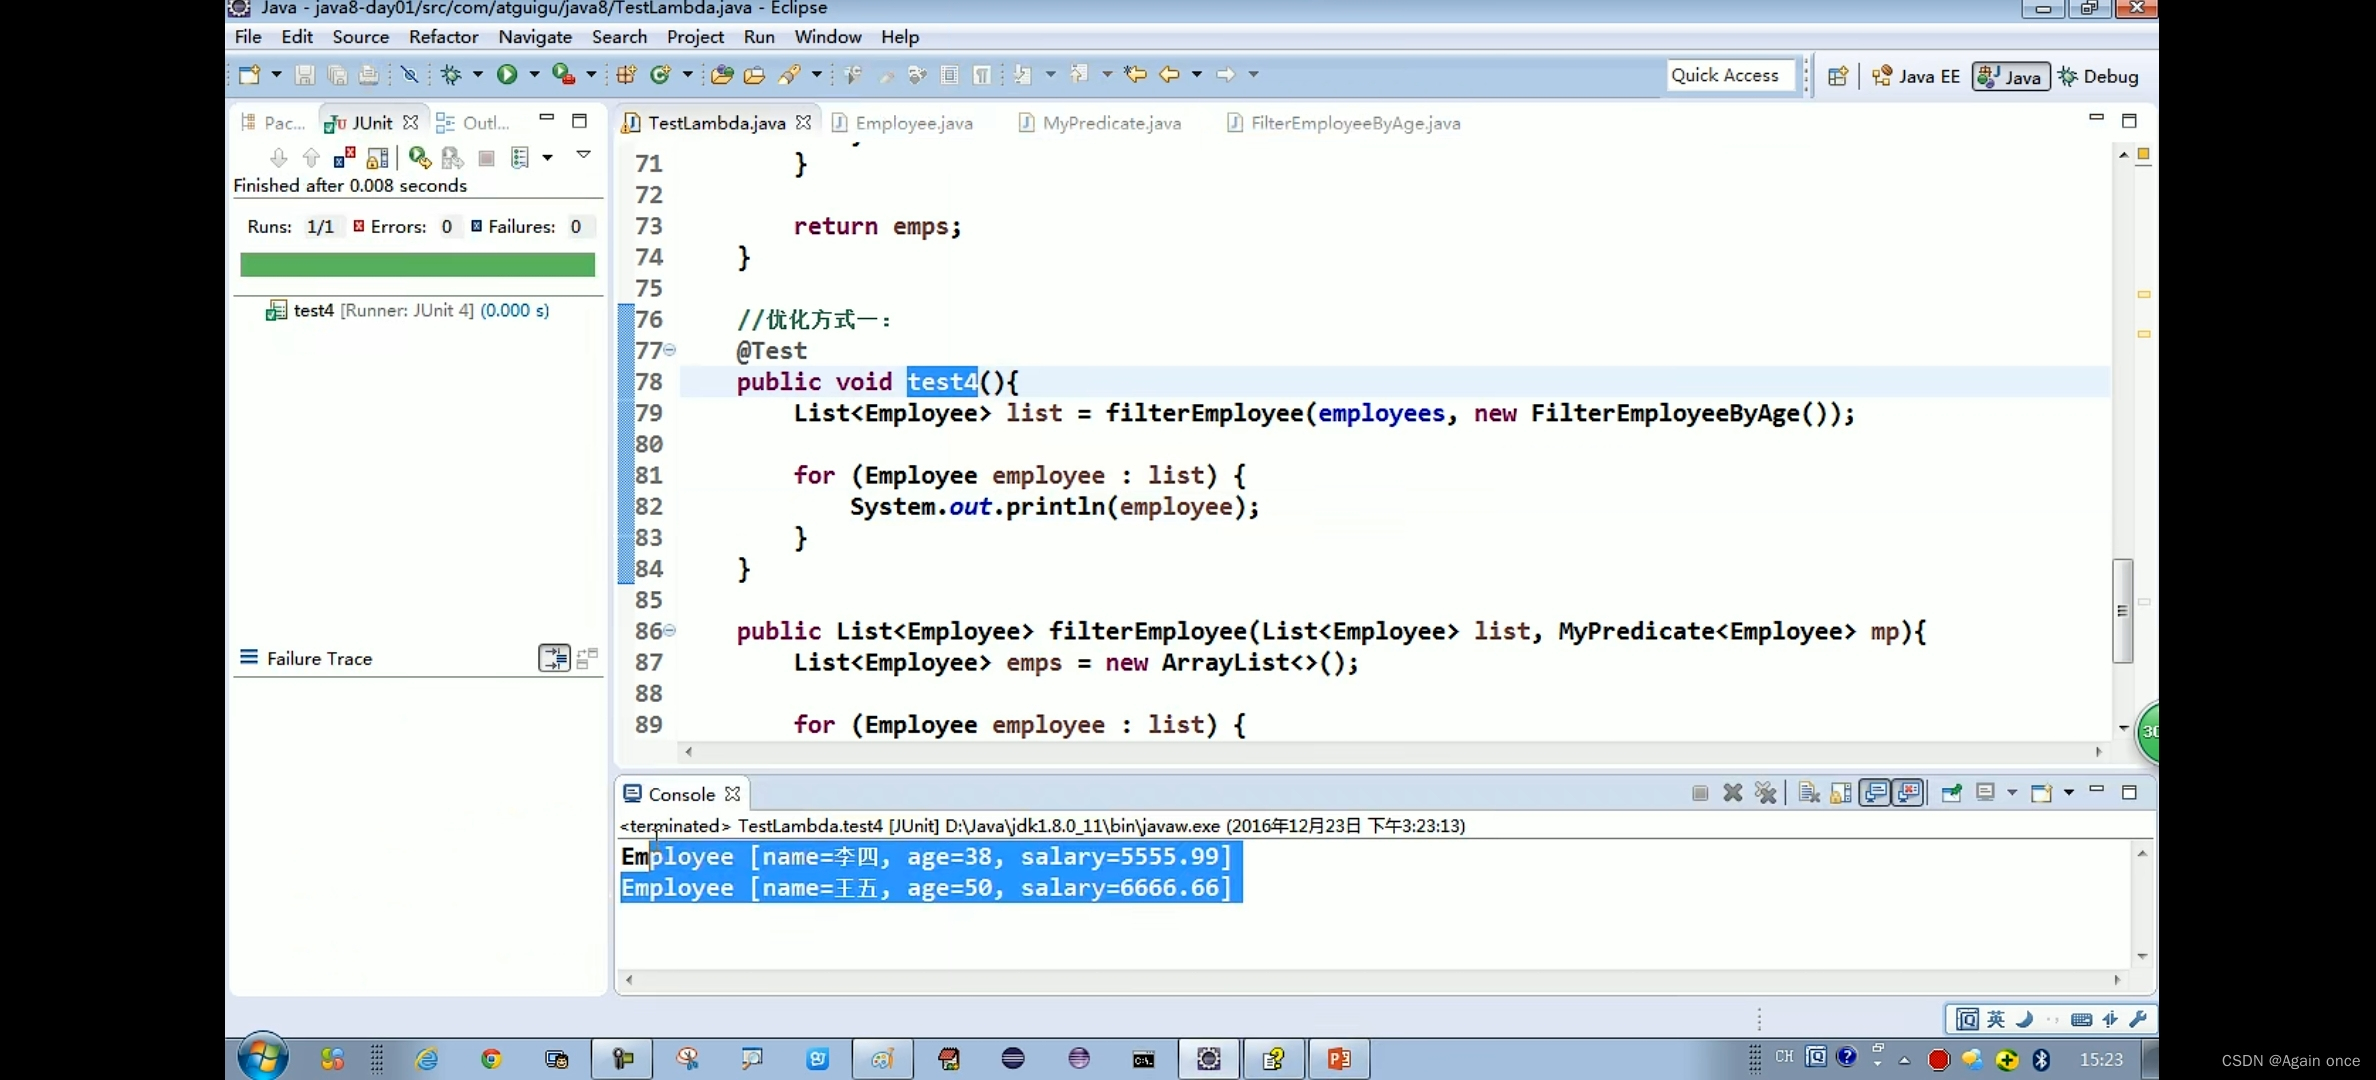
Task: Click the New Java Package icon
Action: pyautogui.click(x=626, y=74)
